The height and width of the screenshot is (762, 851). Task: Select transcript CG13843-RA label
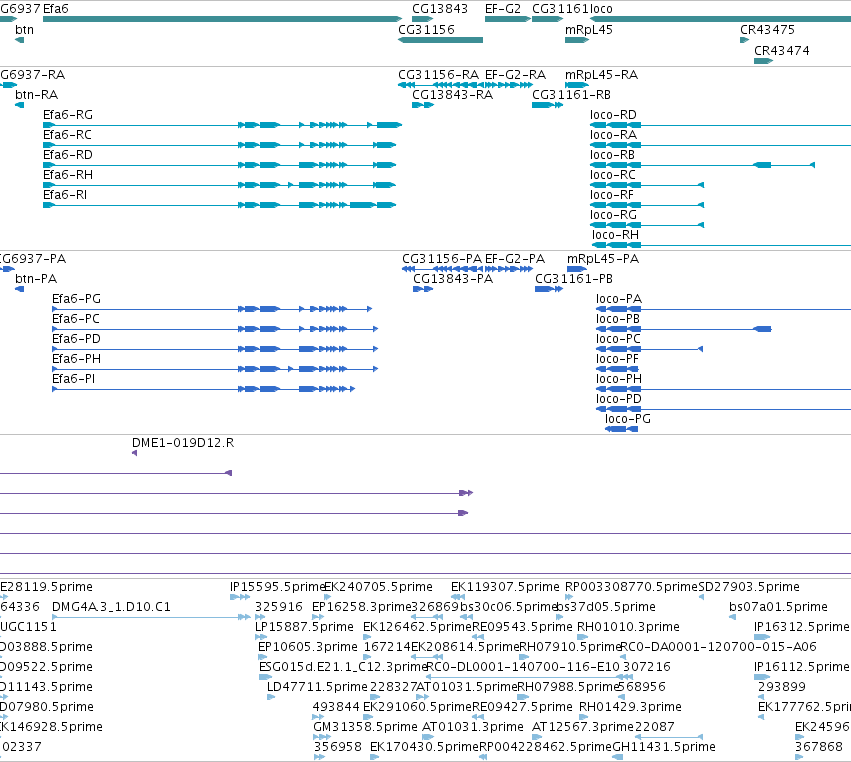(453, 95)
